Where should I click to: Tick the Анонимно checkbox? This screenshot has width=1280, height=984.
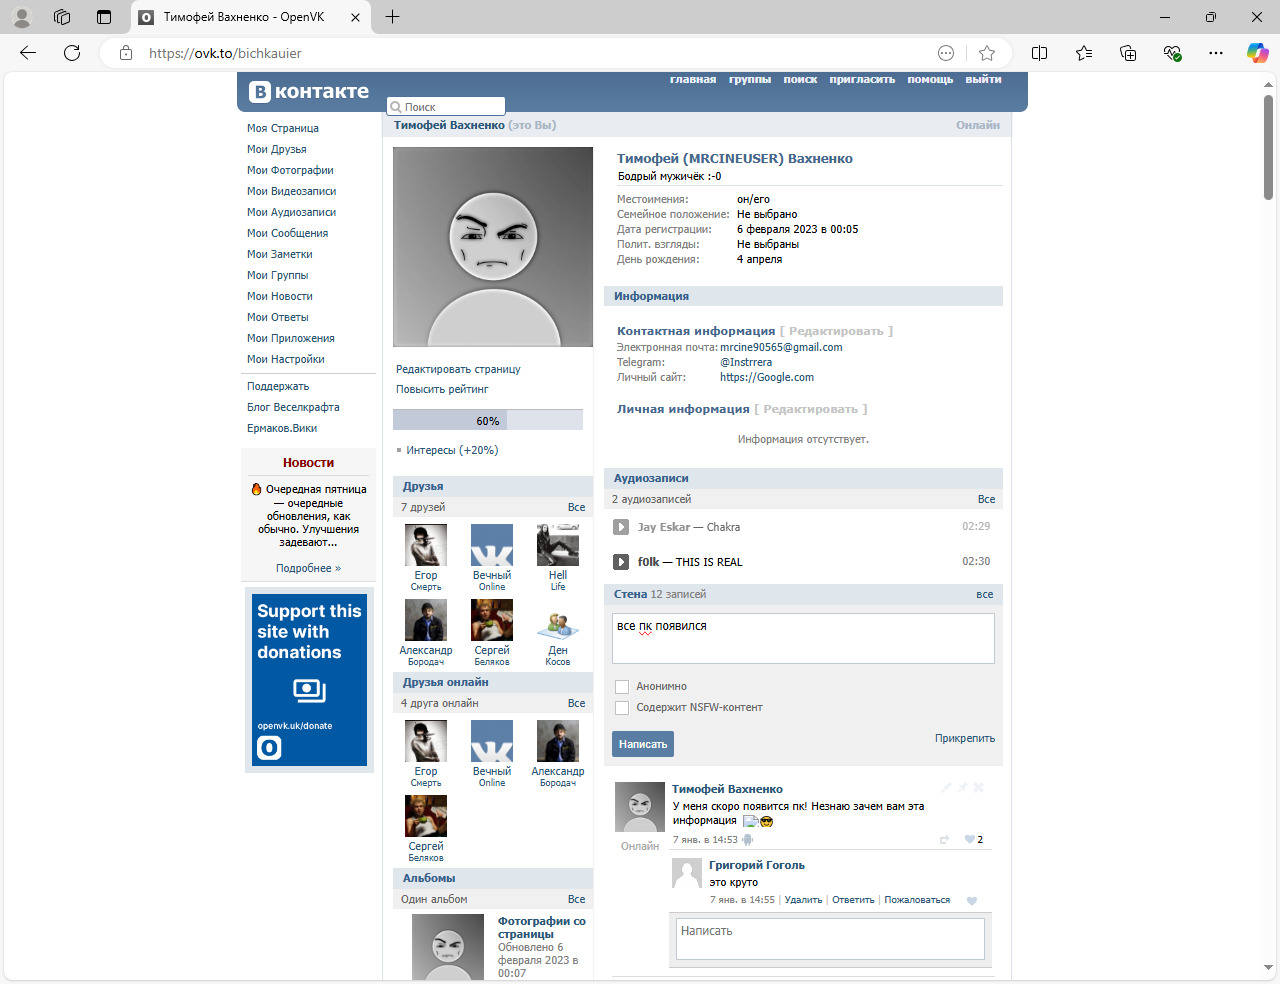622,687
